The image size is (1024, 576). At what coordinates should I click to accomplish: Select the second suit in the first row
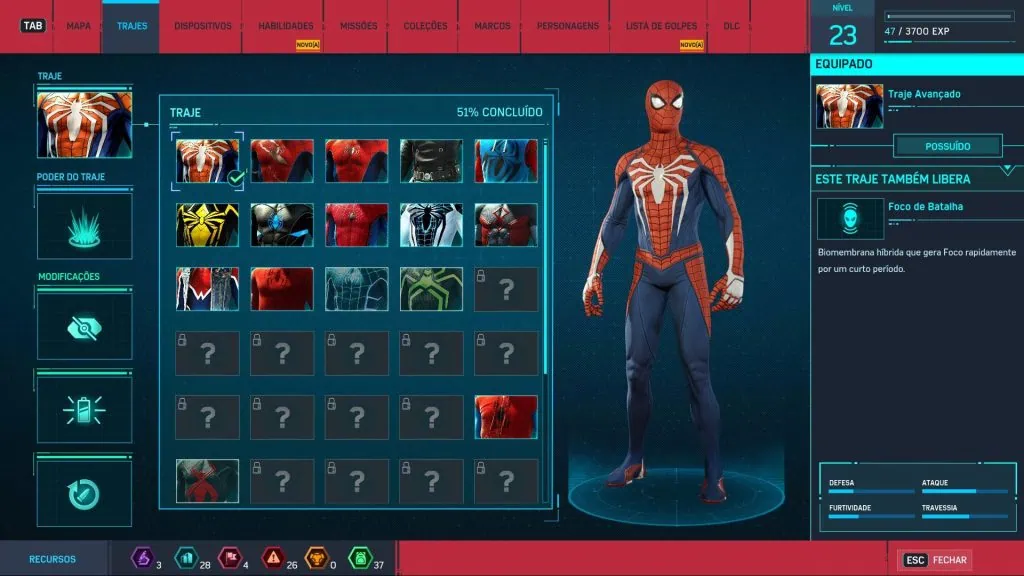(282, 161)
